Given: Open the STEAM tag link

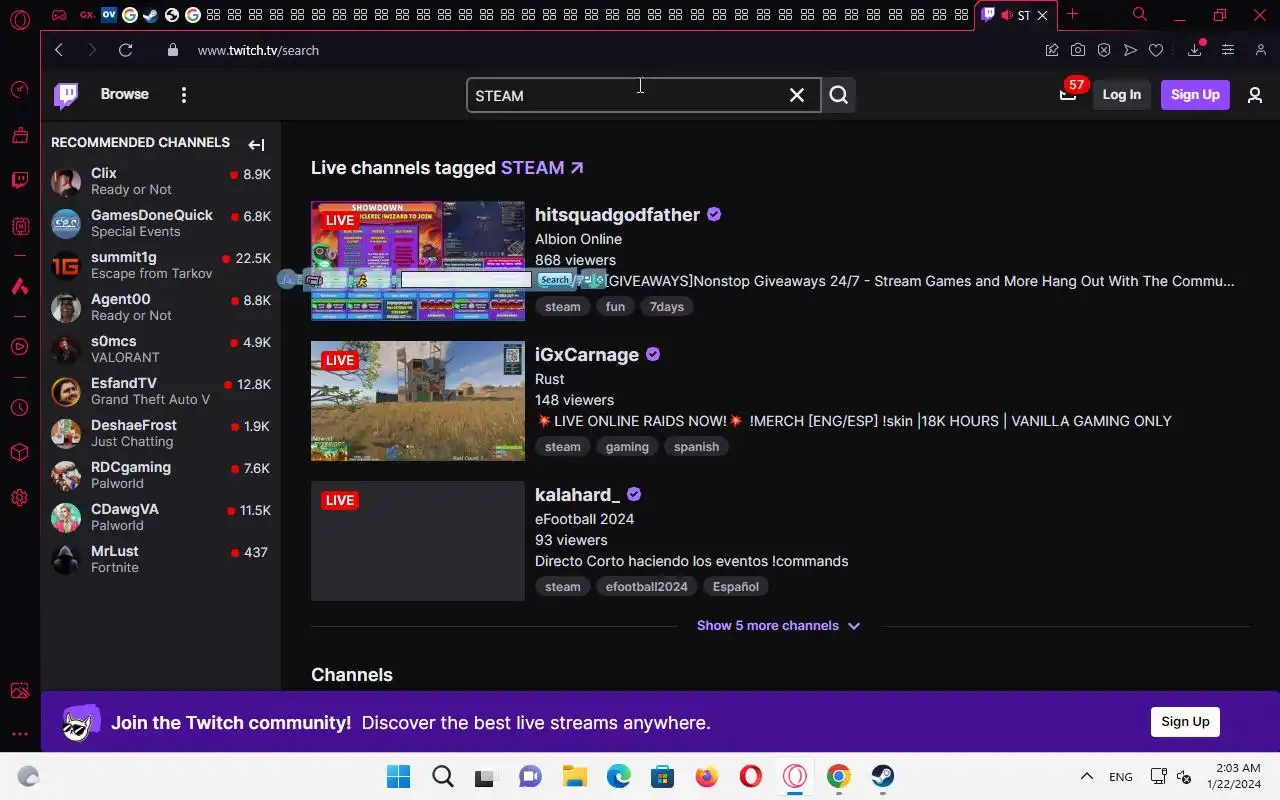Looking at the screenshot, I should [542, 167].
